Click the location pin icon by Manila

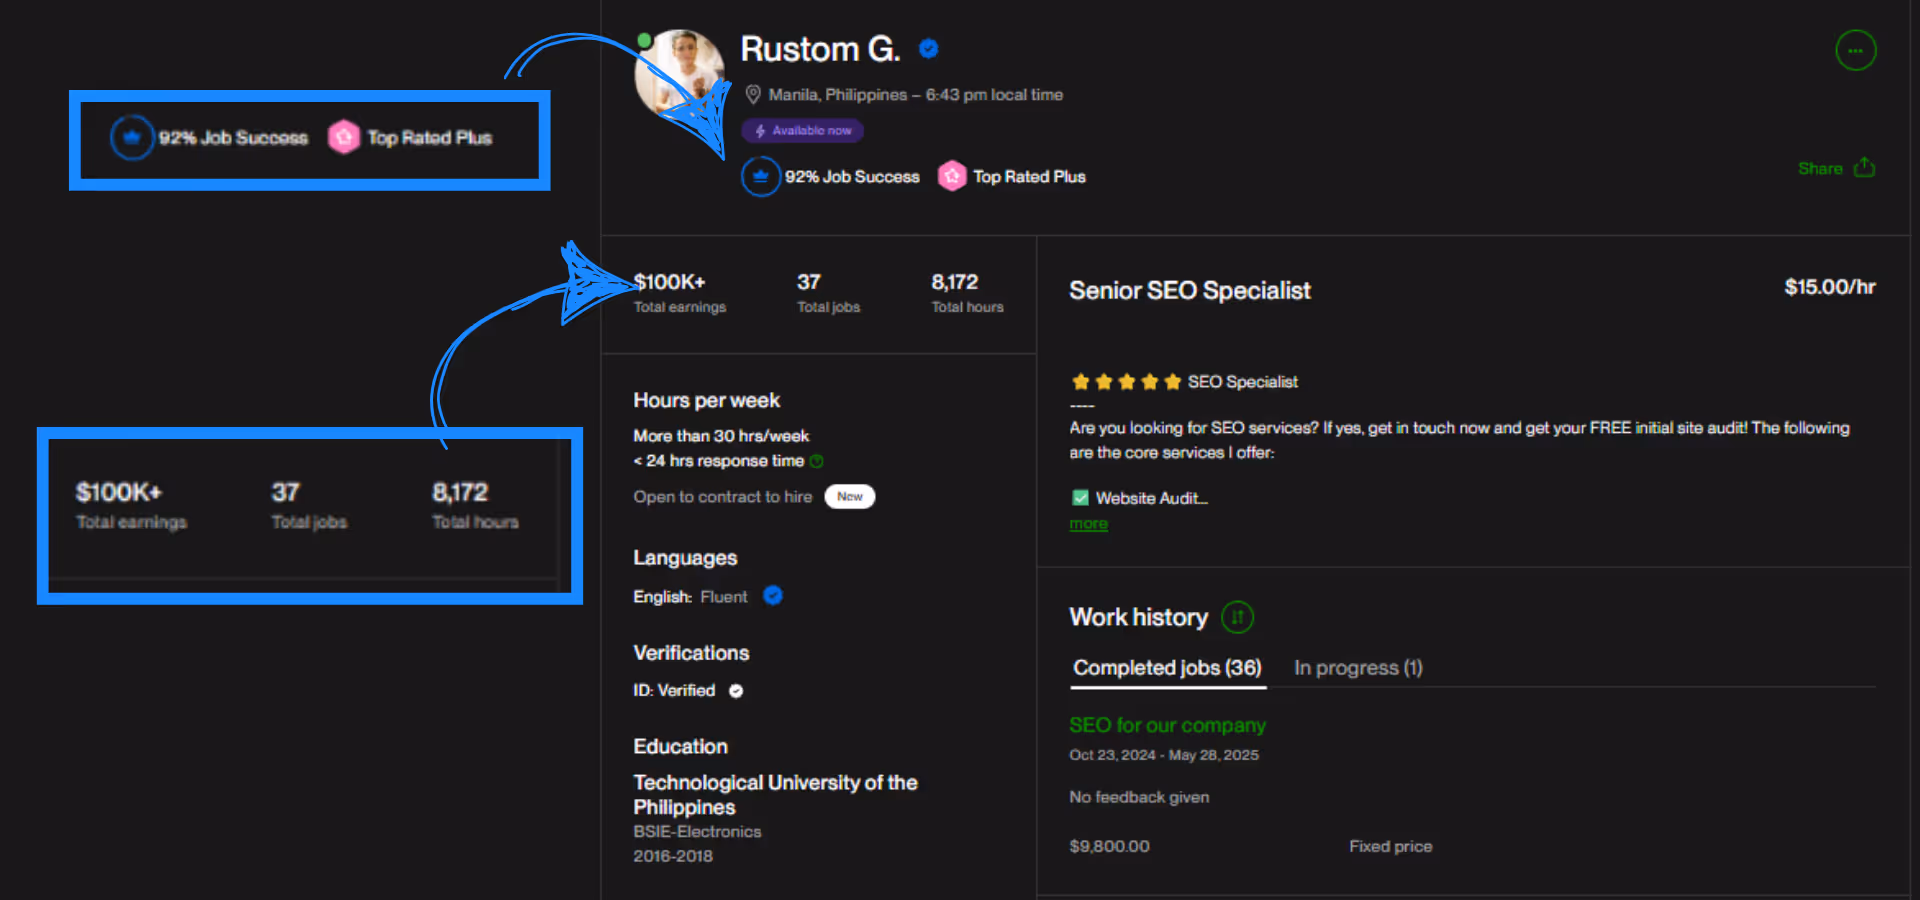[753, 95]
